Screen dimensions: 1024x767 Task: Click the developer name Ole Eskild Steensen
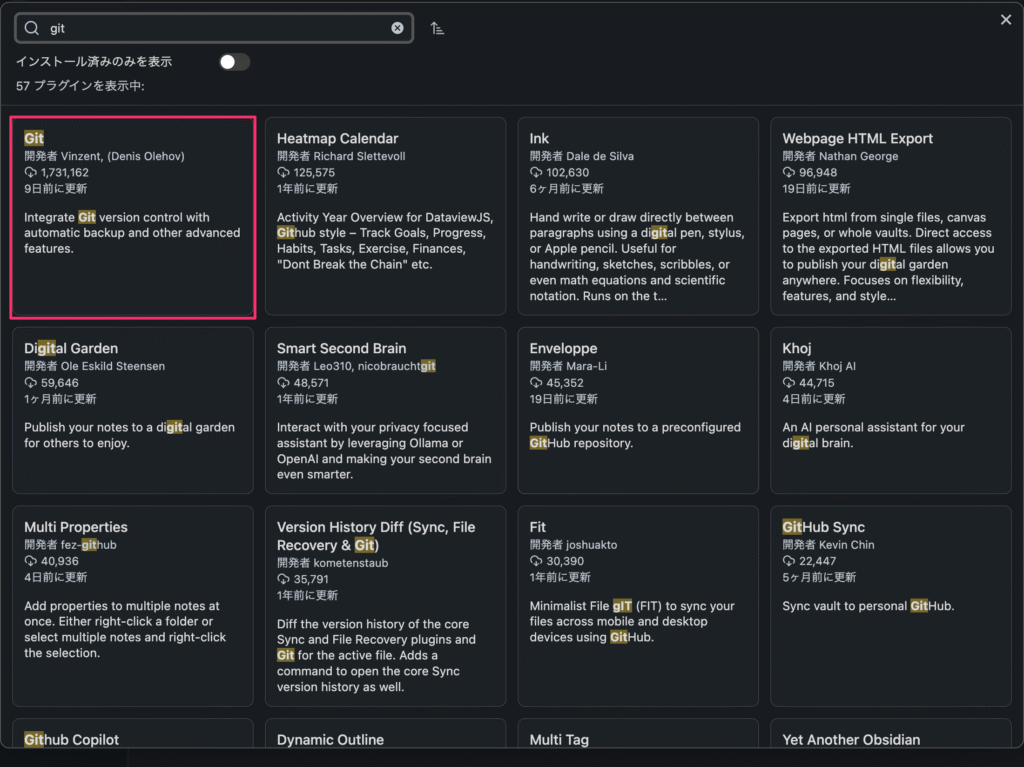113,367
